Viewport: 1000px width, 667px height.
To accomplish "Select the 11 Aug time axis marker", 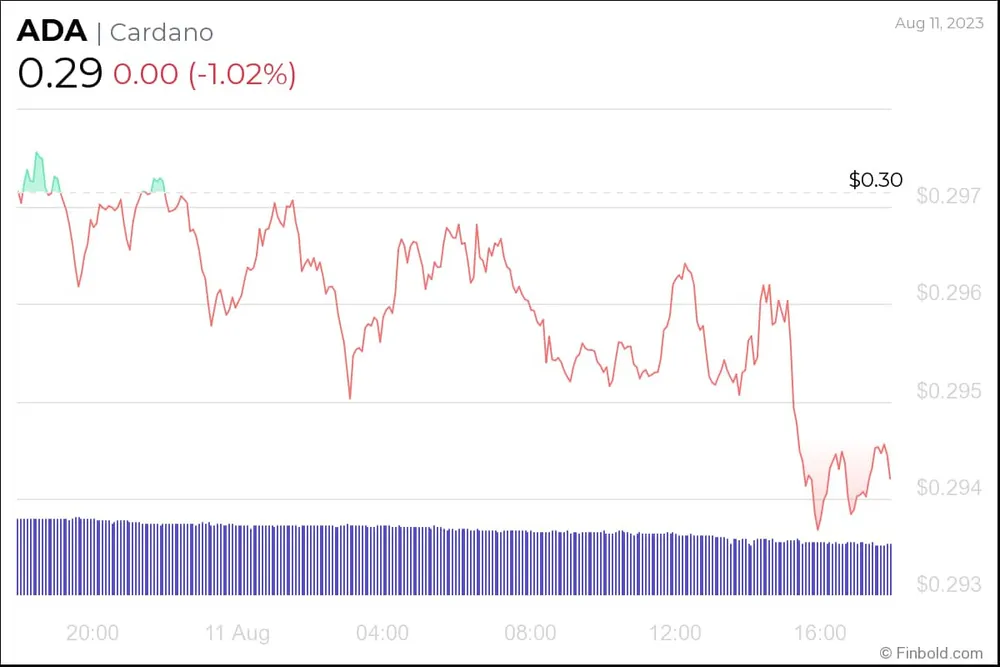I will [237, 633].
